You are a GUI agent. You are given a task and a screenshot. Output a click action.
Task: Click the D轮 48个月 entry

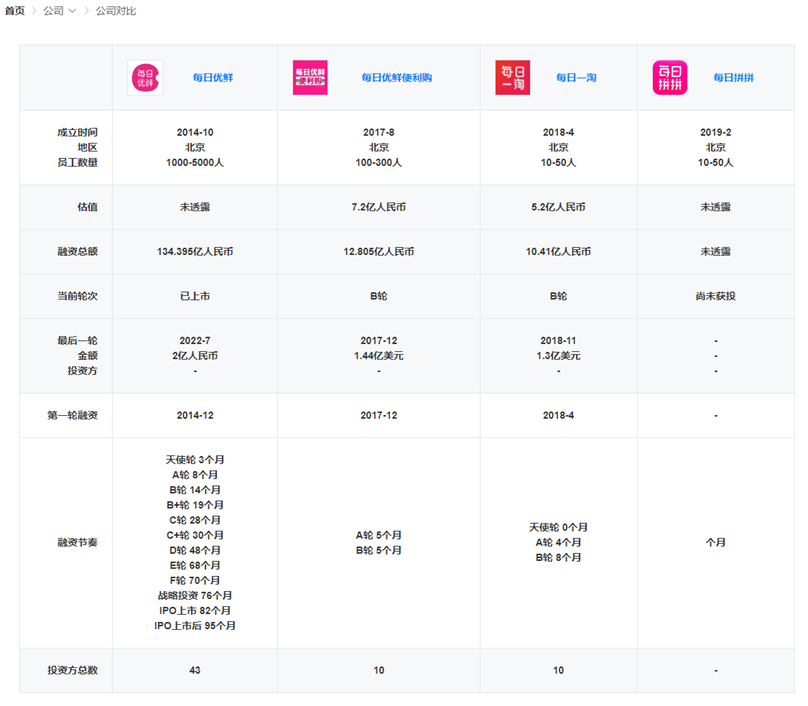[x=195, y=550]
